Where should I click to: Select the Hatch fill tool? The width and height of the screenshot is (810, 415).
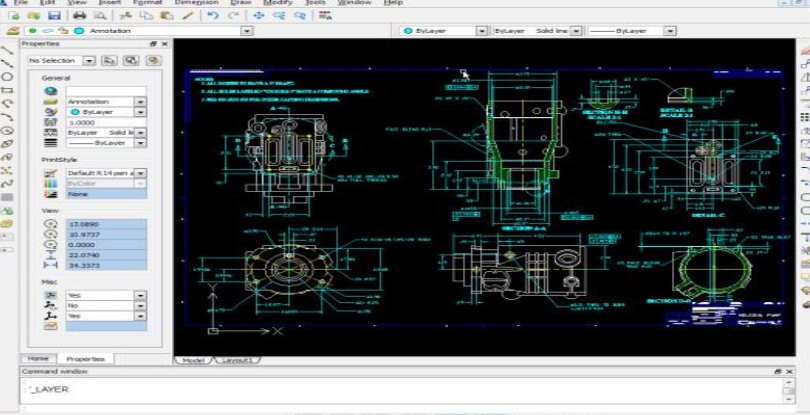7,197
